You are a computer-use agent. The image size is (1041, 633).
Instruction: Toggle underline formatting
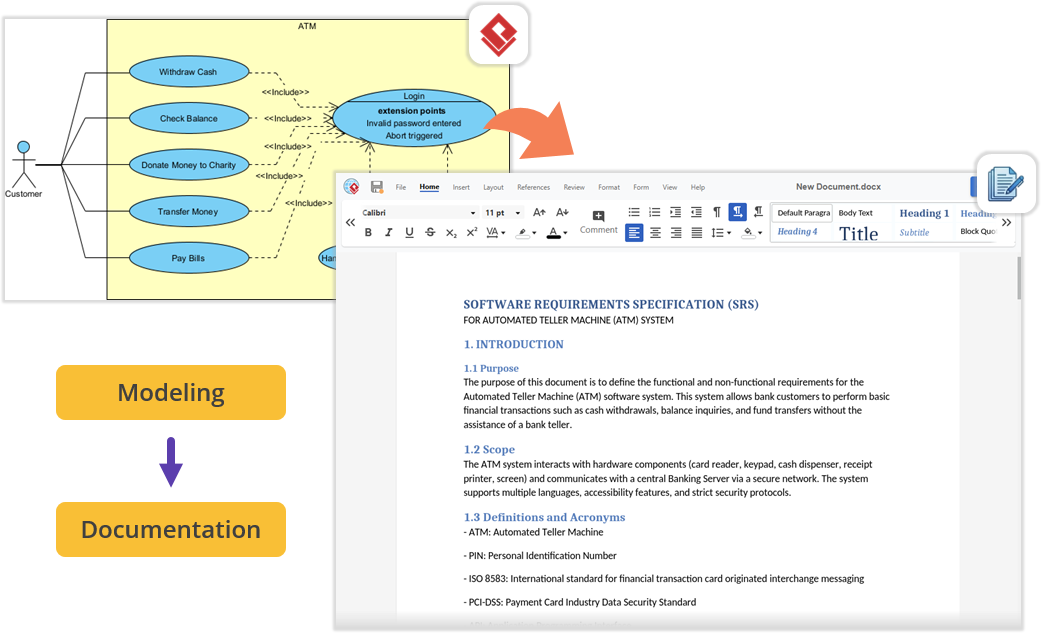tap(409, 232)
